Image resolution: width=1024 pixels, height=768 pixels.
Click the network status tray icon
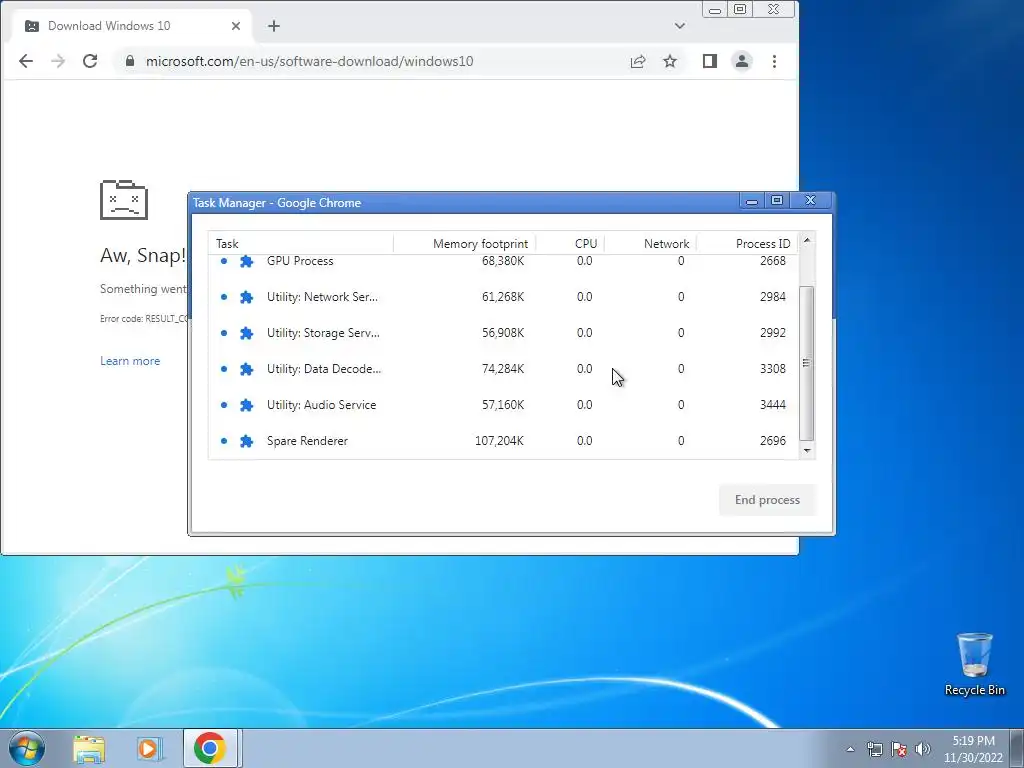[x=874, y=749]
